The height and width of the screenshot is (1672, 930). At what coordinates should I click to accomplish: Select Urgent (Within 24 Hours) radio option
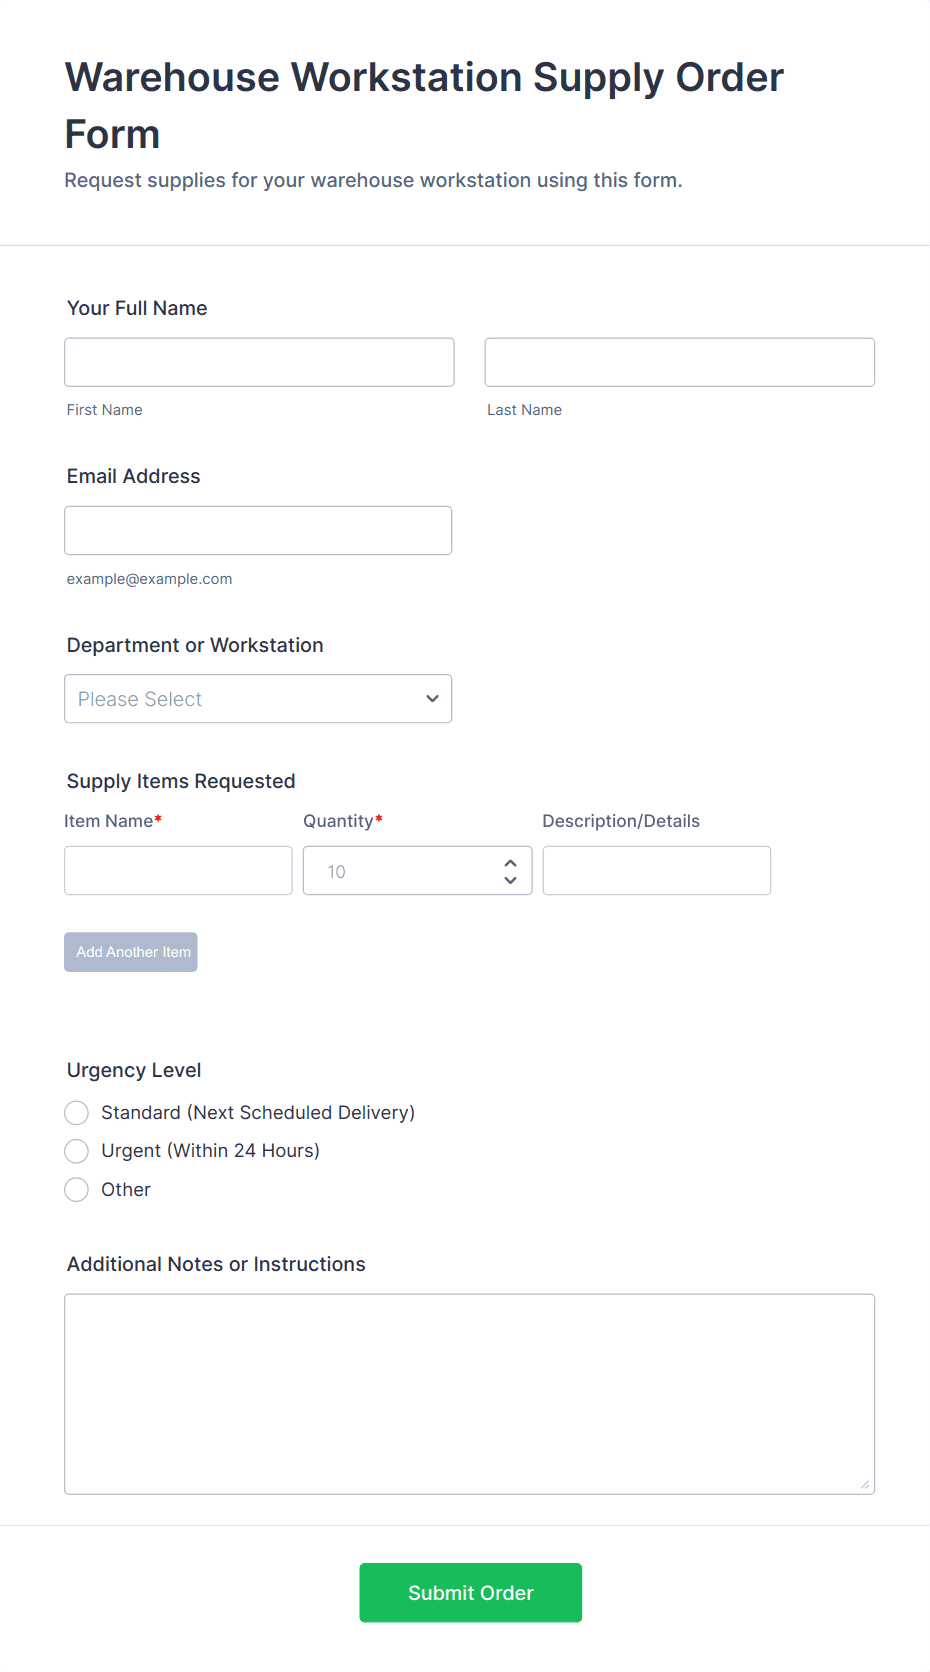click(x=77, y=1151)
